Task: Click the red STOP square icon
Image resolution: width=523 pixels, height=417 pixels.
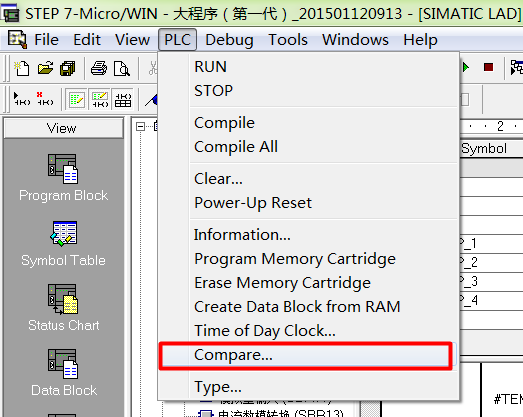Action: click(x=488, y=68)
